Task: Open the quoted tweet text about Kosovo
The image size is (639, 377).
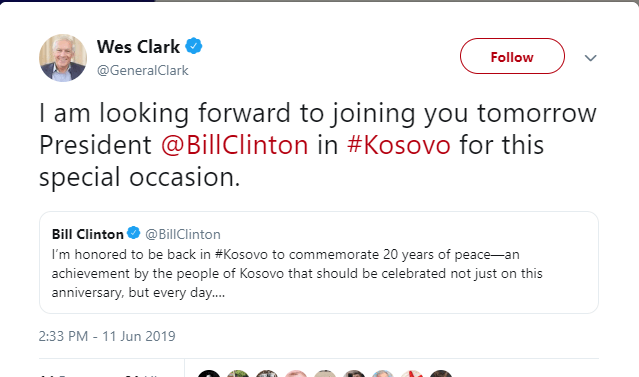Action: pos(297,273)
